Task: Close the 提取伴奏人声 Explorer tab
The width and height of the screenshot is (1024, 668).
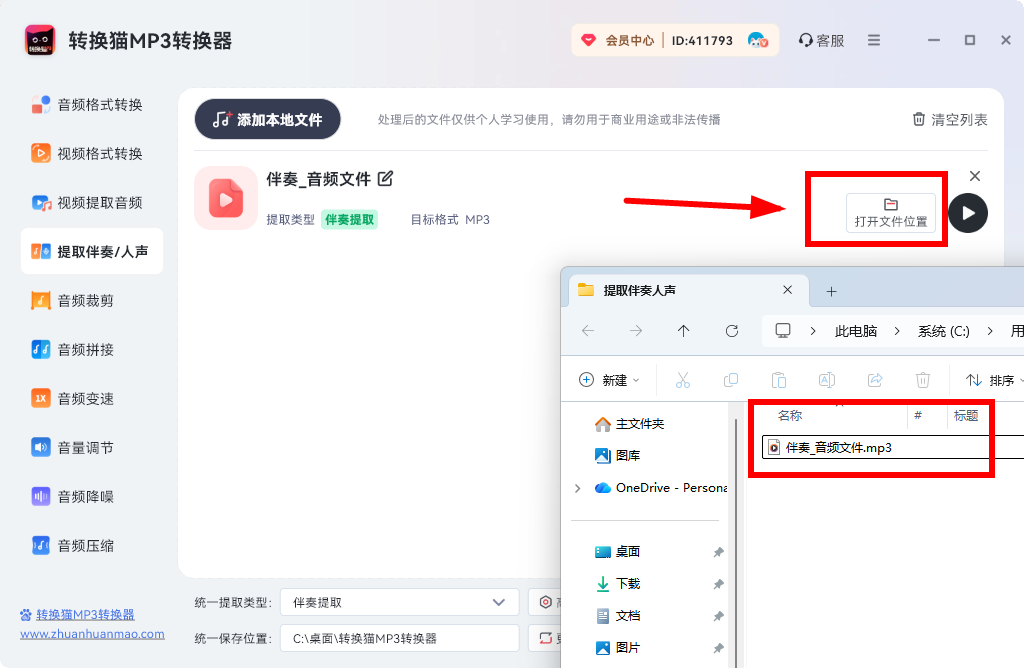Action: 788,290
